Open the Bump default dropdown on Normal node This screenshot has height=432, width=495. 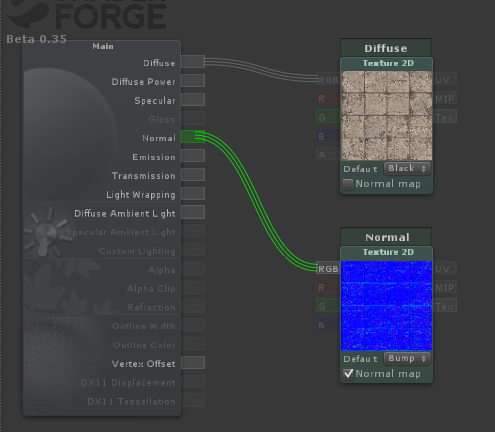(407, 358)
